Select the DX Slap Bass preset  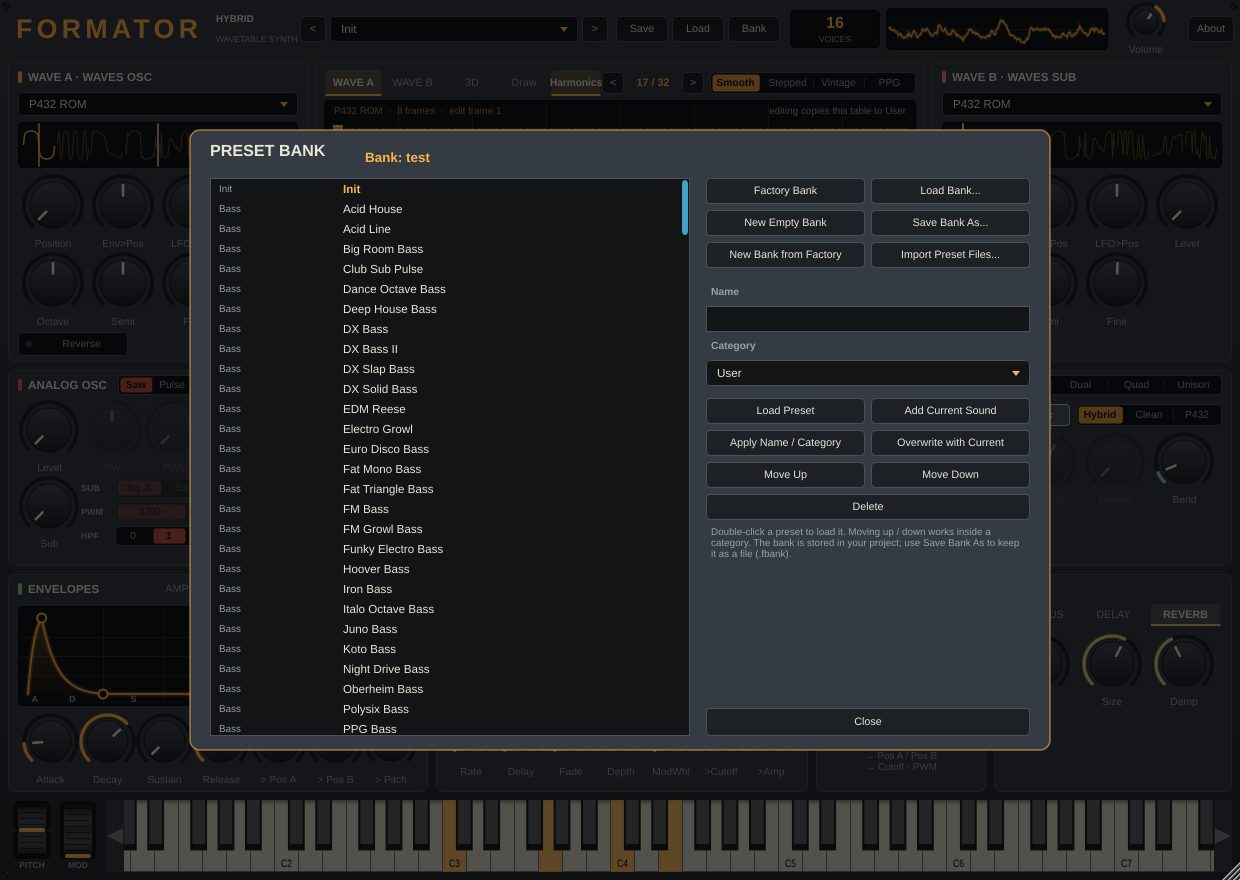tap(446, 369)
